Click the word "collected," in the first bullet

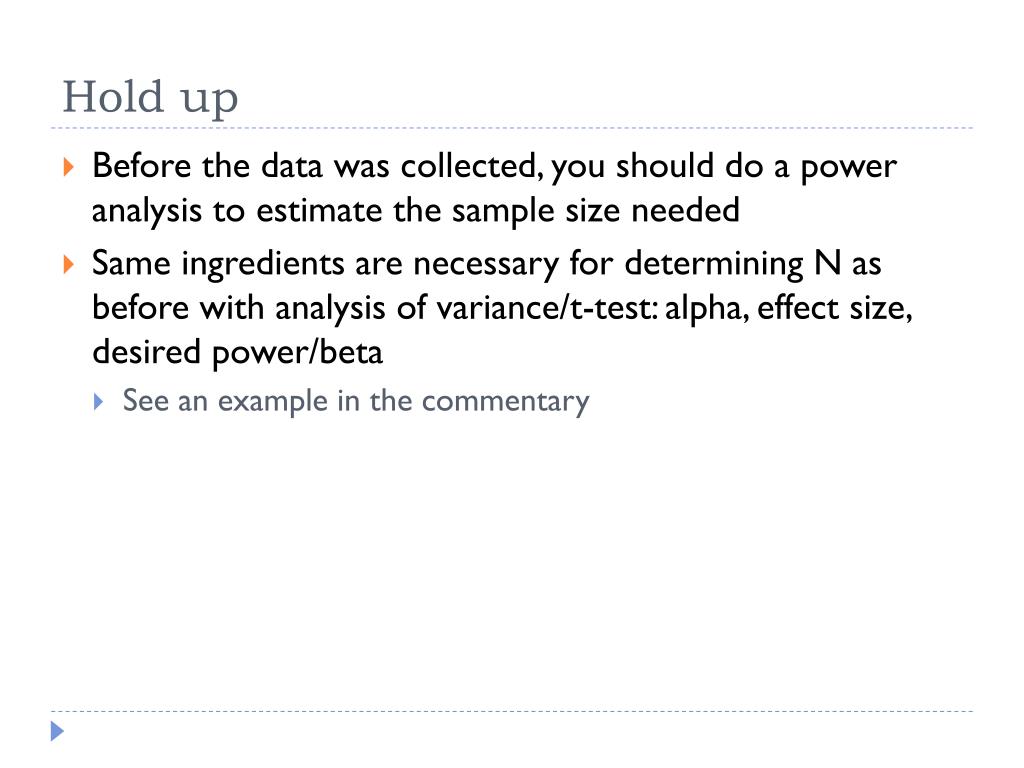click(472, 167)
